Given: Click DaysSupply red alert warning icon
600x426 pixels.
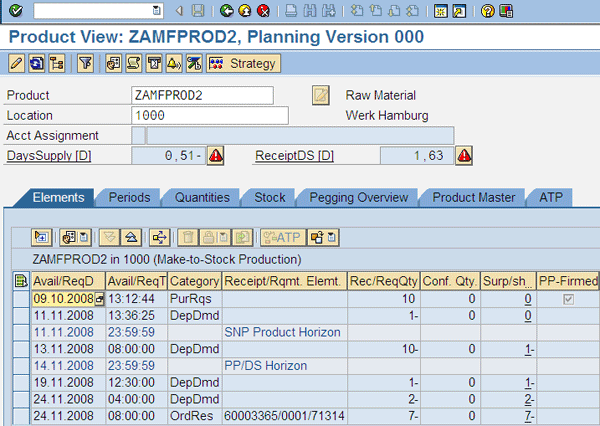Looking at the screenshot, I should click(216, 155).
